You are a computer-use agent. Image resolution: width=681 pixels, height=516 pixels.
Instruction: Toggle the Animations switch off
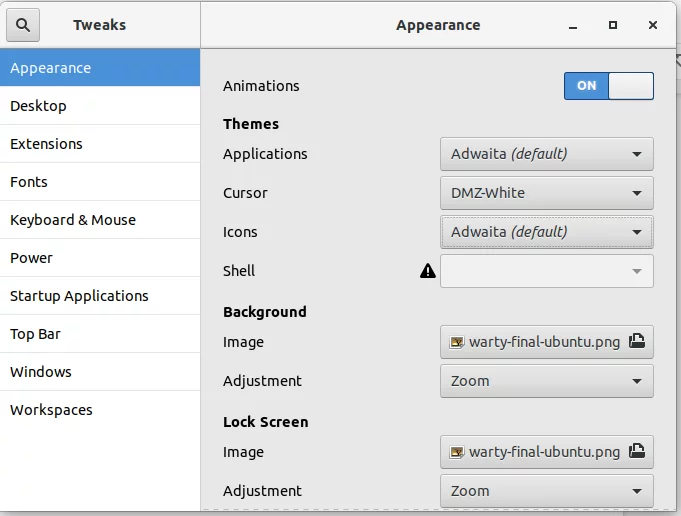(609, 86)
